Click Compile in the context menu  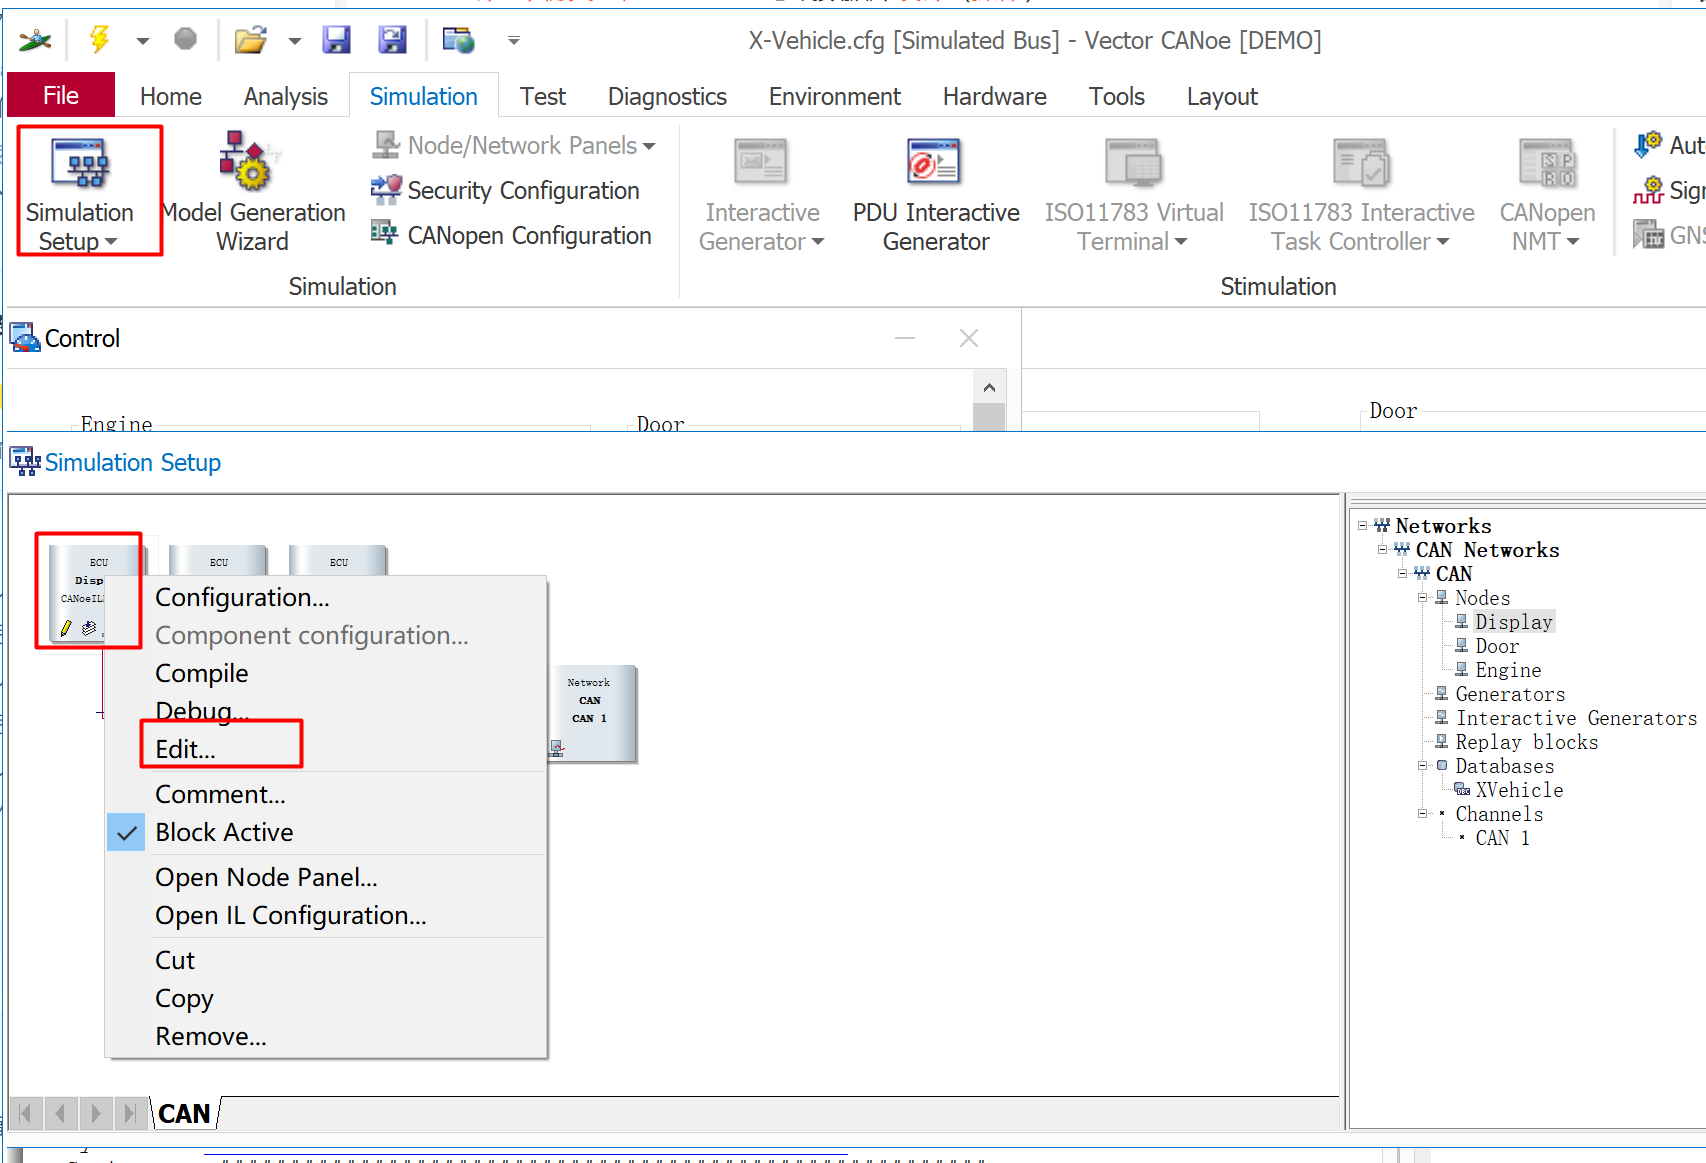point(201,673)
